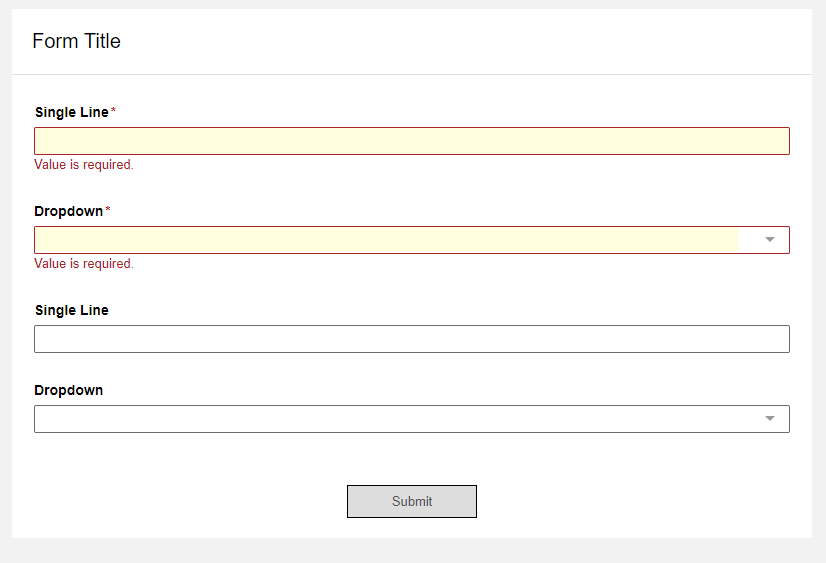Image resolution: width=826 pixels, height=563 pixels.
Task: Submit the form with the Submit button
Action: [412, 501]
